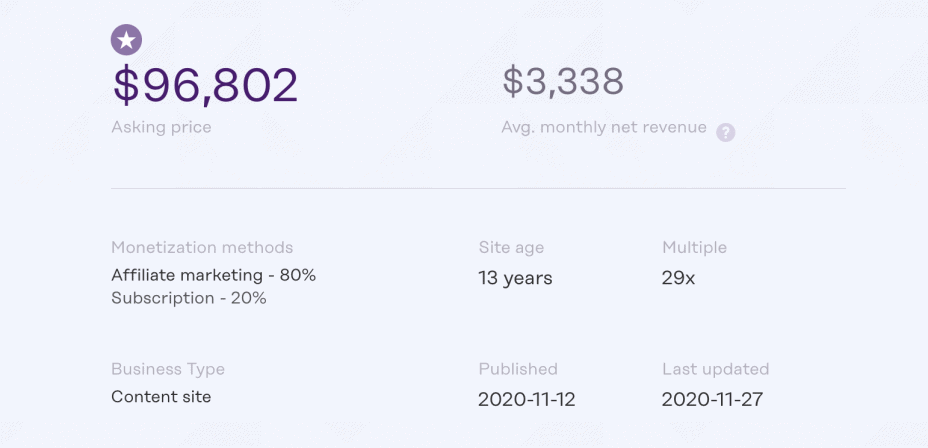
Task: Select the 'Asking price' label
Action: click(161, 127)
